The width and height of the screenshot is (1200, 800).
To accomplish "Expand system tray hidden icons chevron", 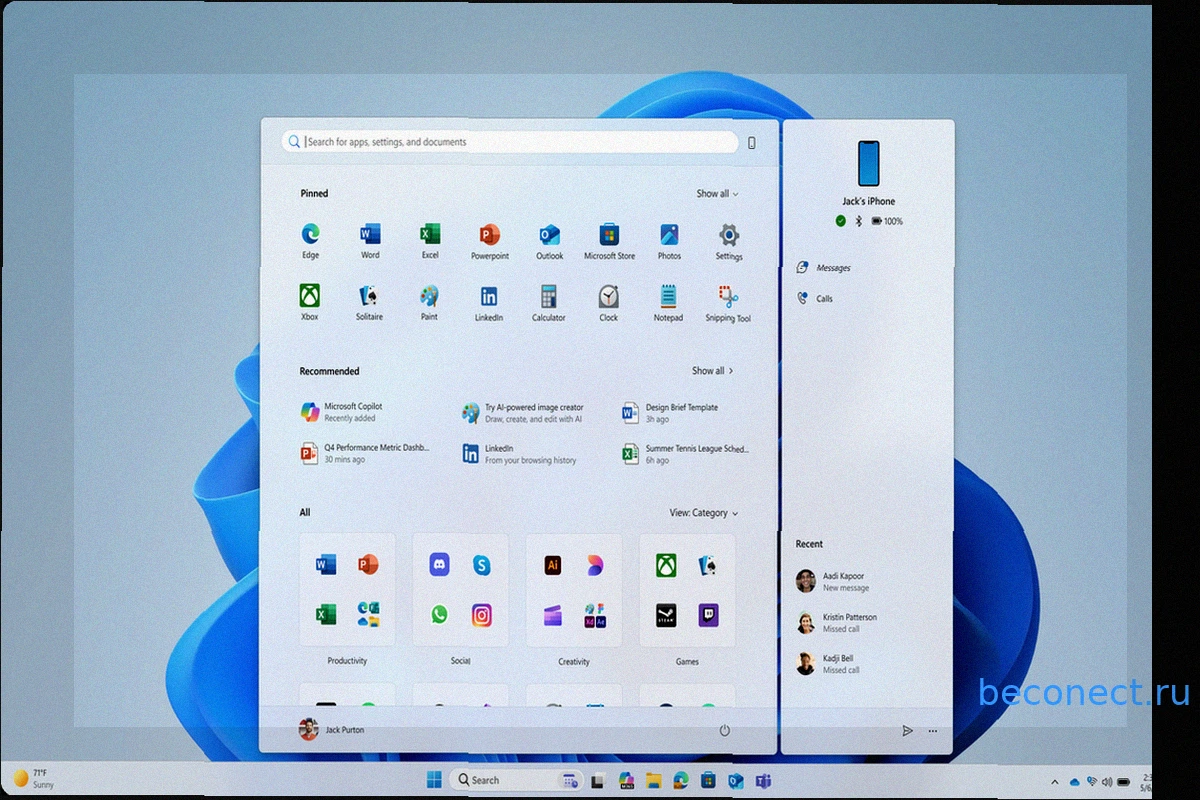I will click(1054, 781).
